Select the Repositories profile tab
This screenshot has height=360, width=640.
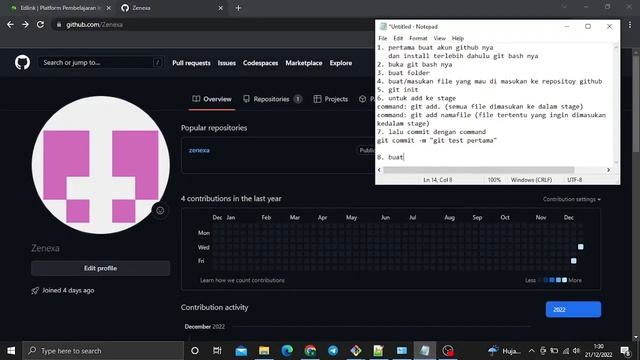tap(272, 99)
